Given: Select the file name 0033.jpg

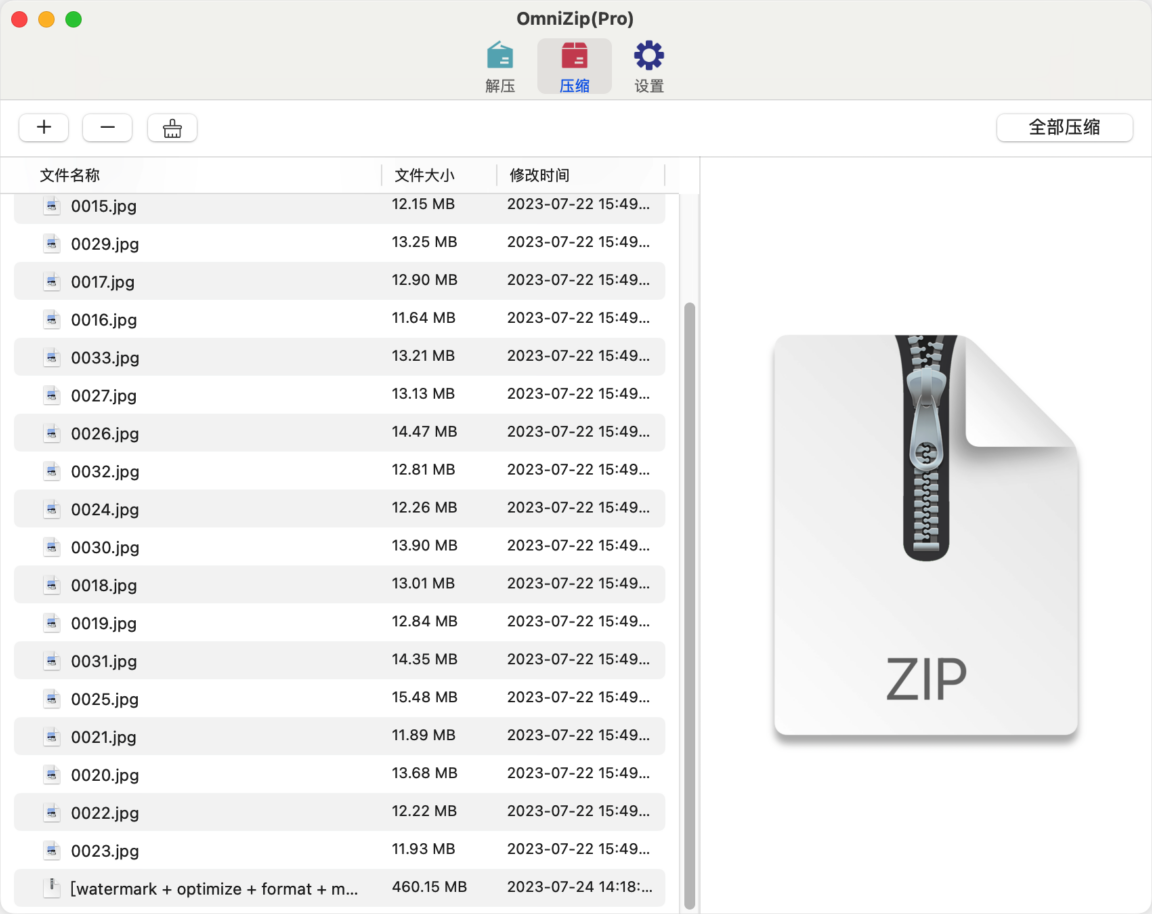Looking at the screenshot, I should [105, 359].
